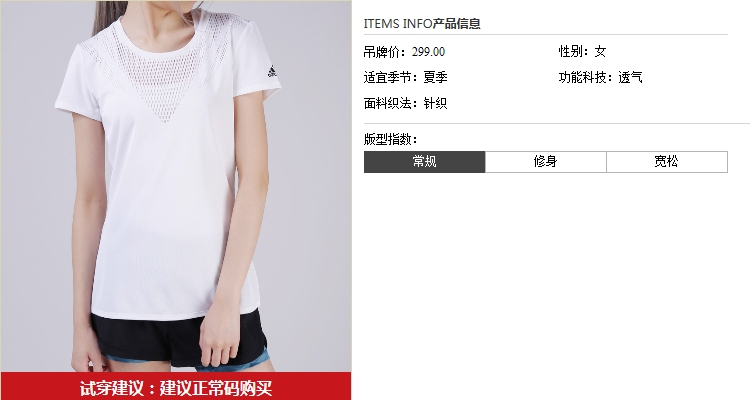750x400 pixels.
Task: Select the 修身 fit option
Action: pyautogui.click(x=546, y=162)
